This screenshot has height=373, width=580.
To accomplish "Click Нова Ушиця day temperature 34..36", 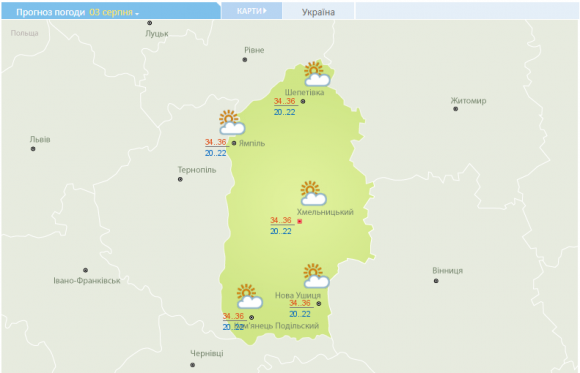I will 300,303.
